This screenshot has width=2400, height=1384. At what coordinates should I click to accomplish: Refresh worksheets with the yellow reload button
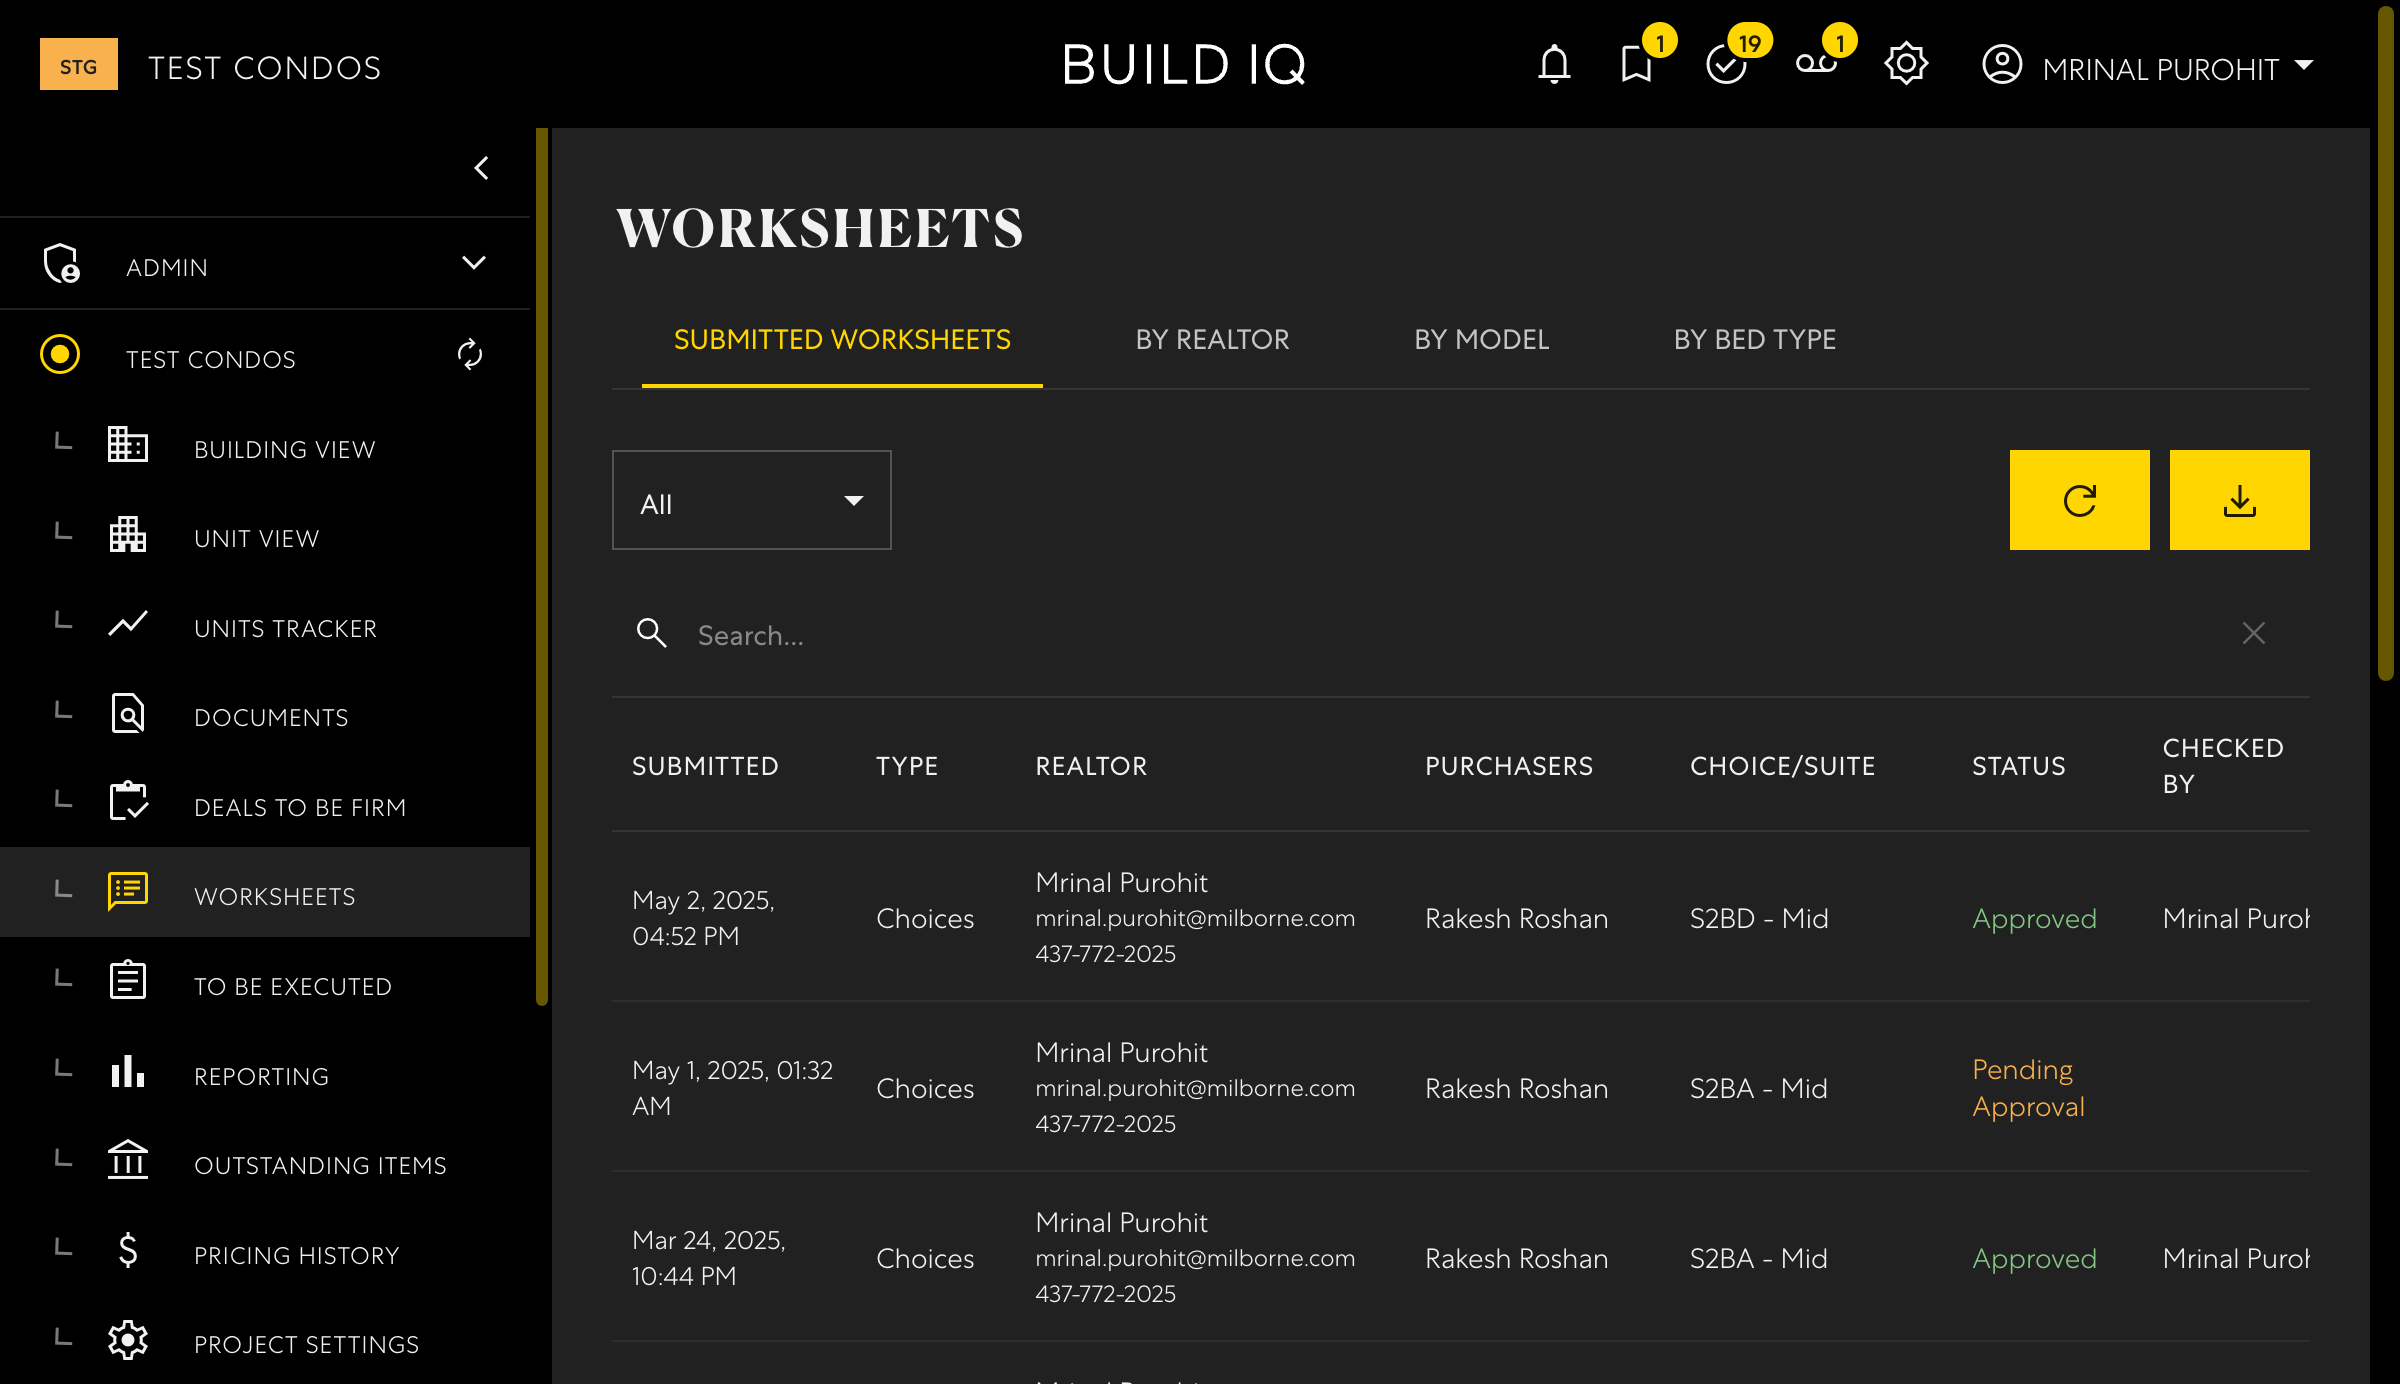click(x=2080, y=500)
